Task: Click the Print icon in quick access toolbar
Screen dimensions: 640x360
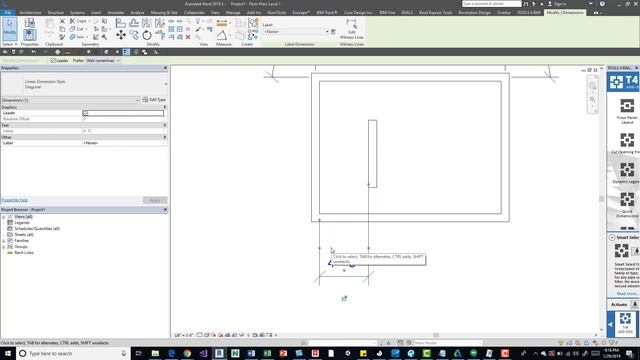Action: pyautogui.click(x=58, y=52)
